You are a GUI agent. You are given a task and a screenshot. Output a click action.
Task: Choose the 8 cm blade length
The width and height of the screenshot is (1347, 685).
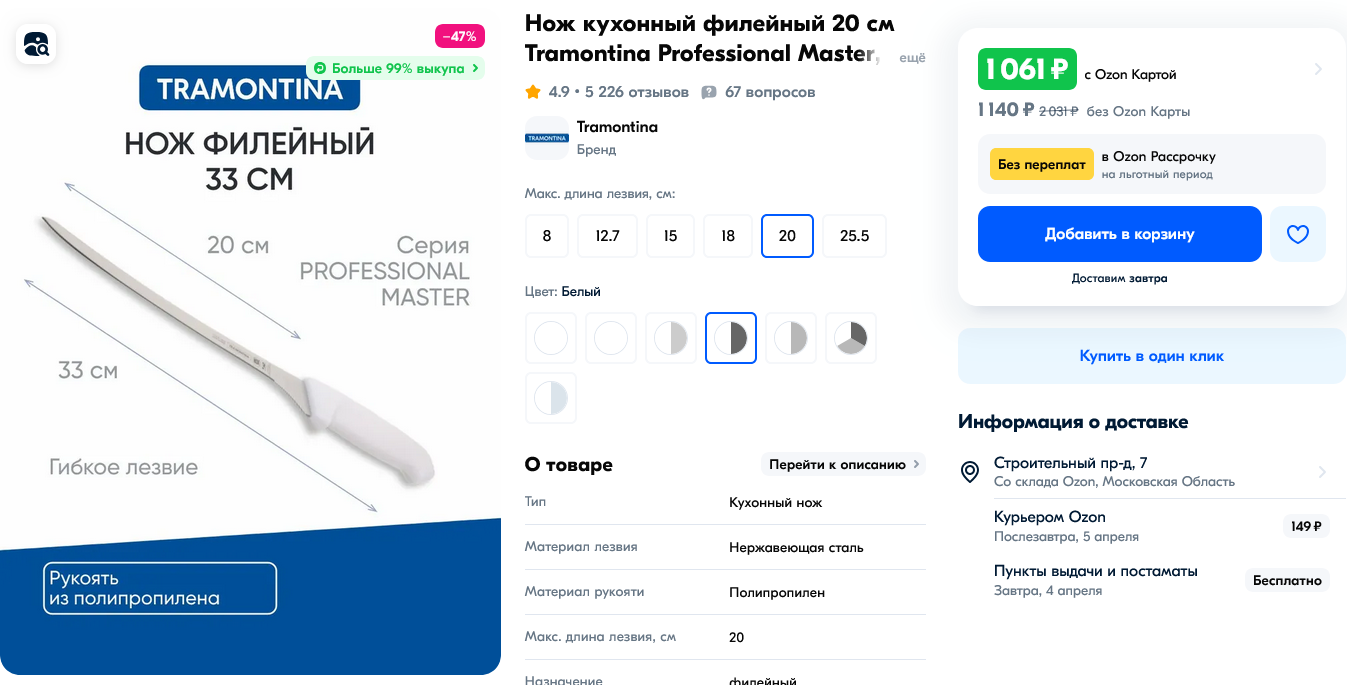tap(547, 236)
